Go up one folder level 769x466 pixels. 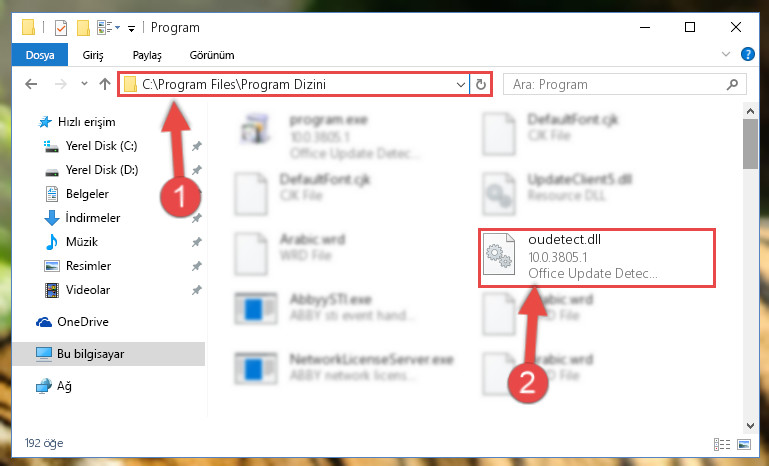click(x=104, y=84)
